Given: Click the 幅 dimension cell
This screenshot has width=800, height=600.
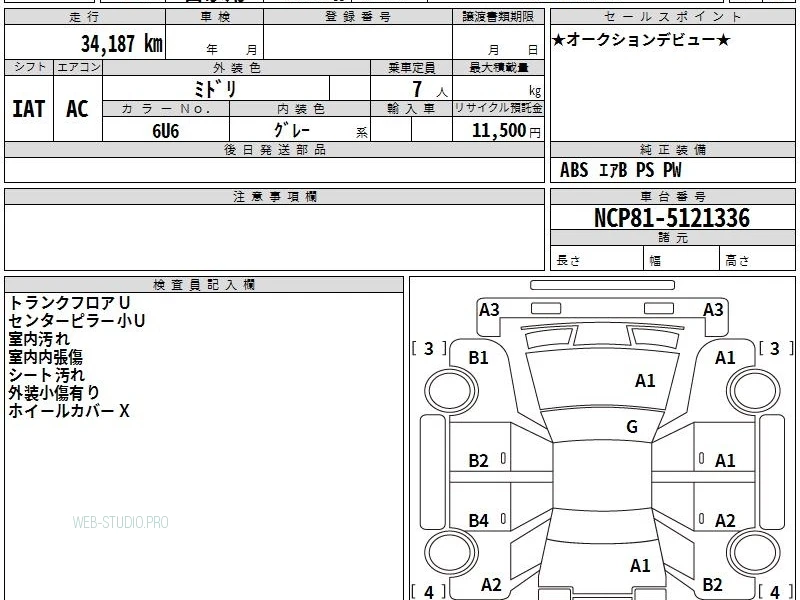Looking at the screenshot, I should tap(682, 258).
